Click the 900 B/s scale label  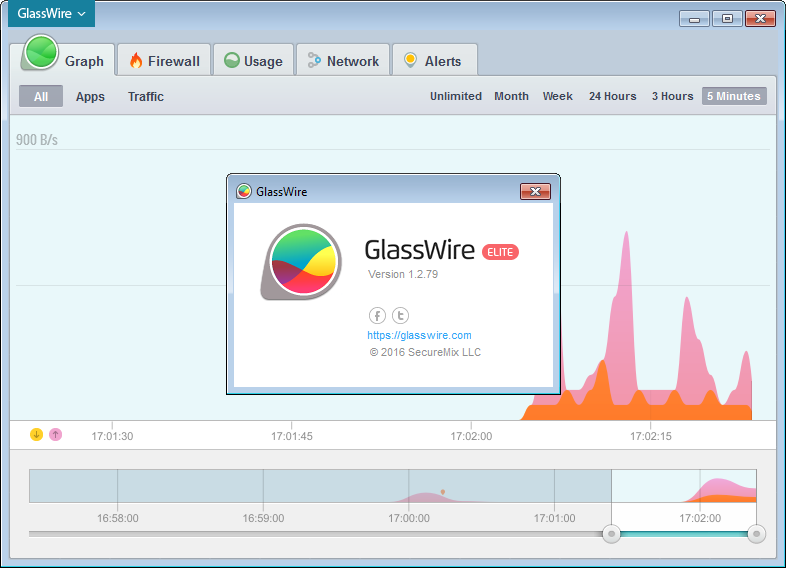(37, 139)
